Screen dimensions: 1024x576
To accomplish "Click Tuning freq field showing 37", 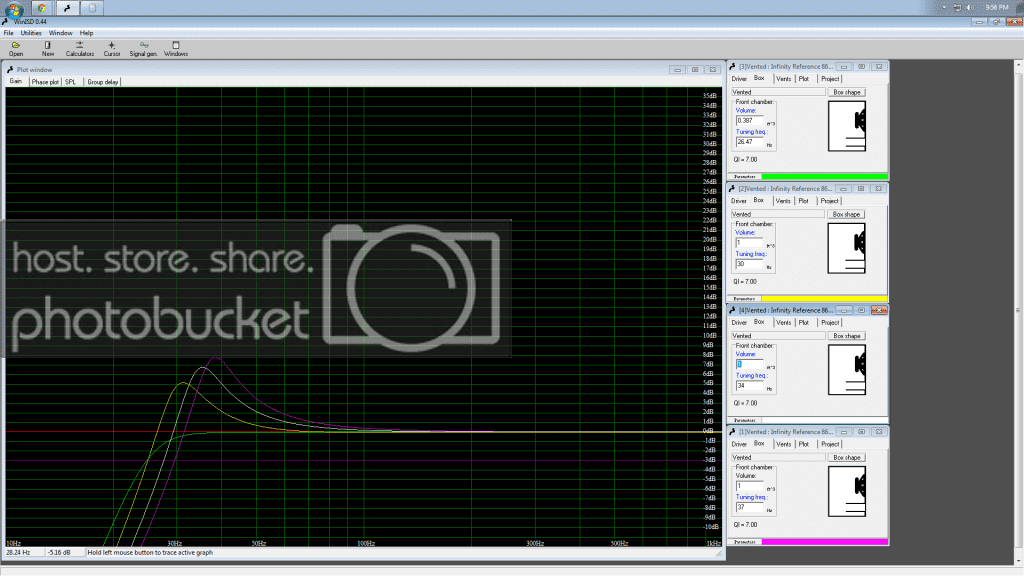I will tap(749, 507).
